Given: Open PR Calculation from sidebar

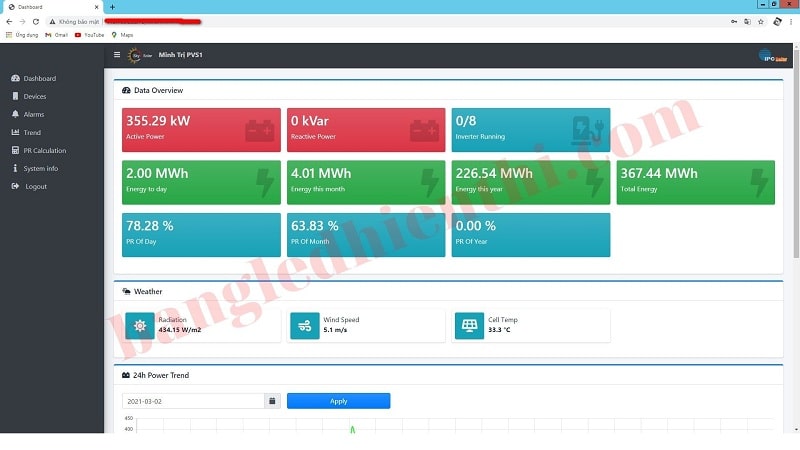Looking at the screenshot, I should coord(44,151).
